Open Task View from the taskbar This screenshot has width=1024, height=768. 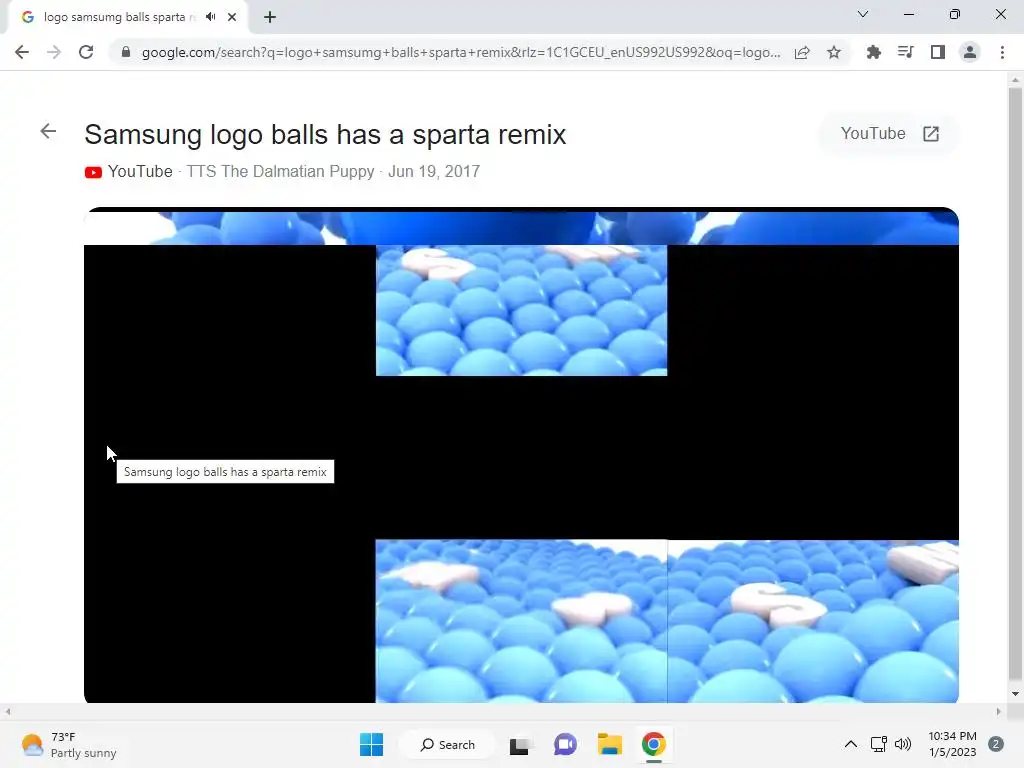coord(520,744)
